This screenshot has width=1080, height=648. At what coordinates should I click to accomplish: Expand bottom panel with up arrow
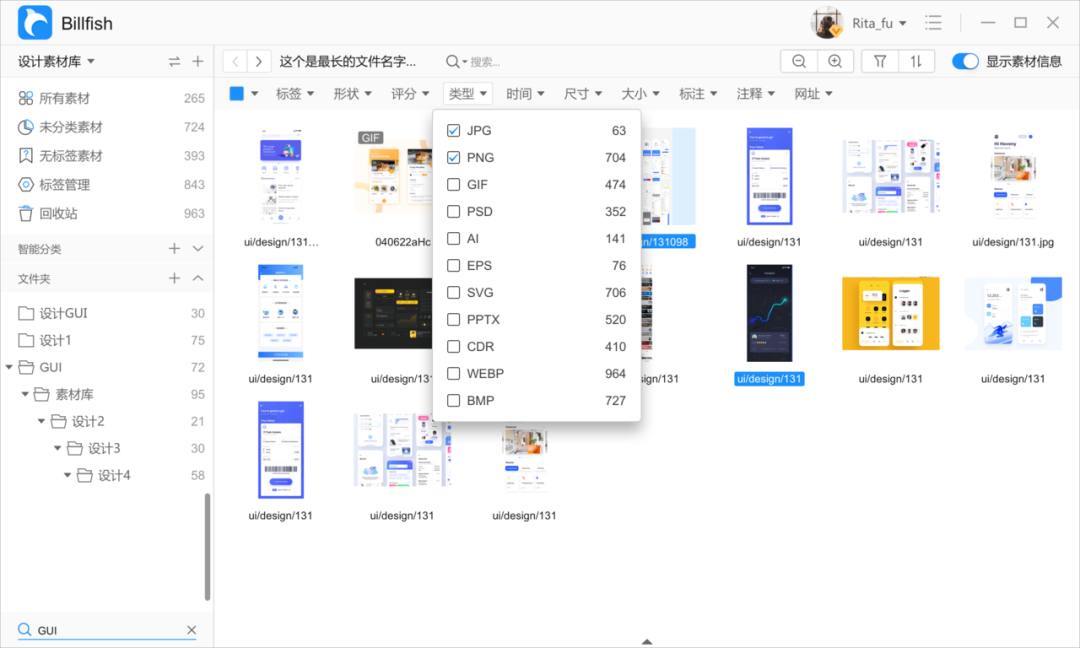pyautogui.click(x=646, y=641)
